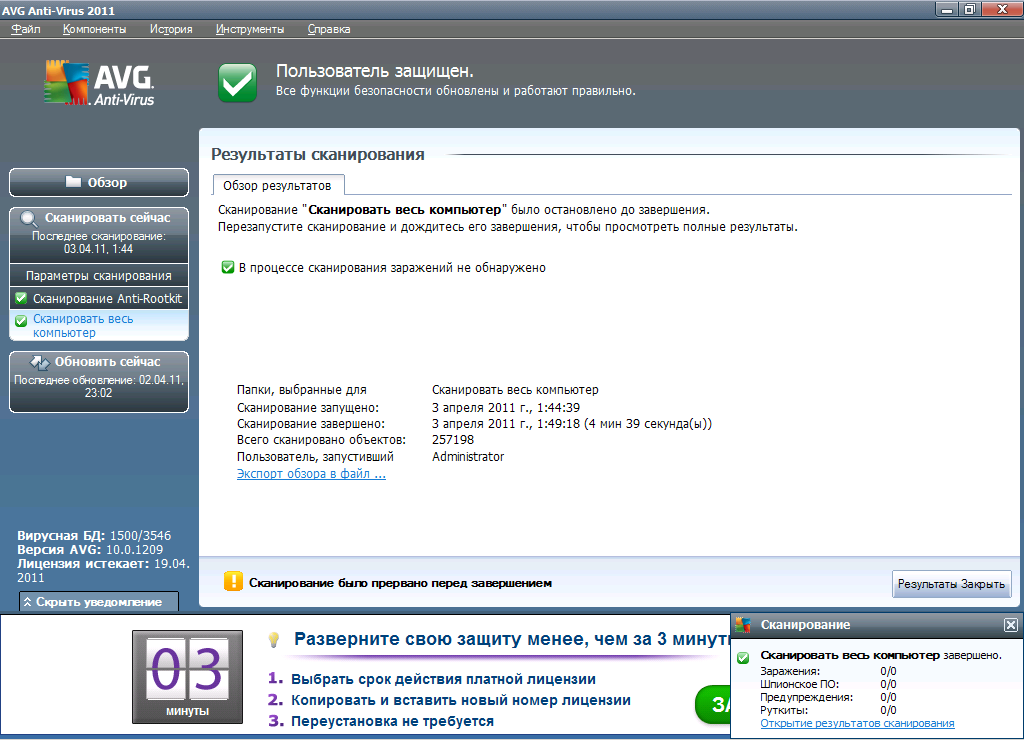Click green check icon beside Сканировать весь компьютер

click(22, 321)
